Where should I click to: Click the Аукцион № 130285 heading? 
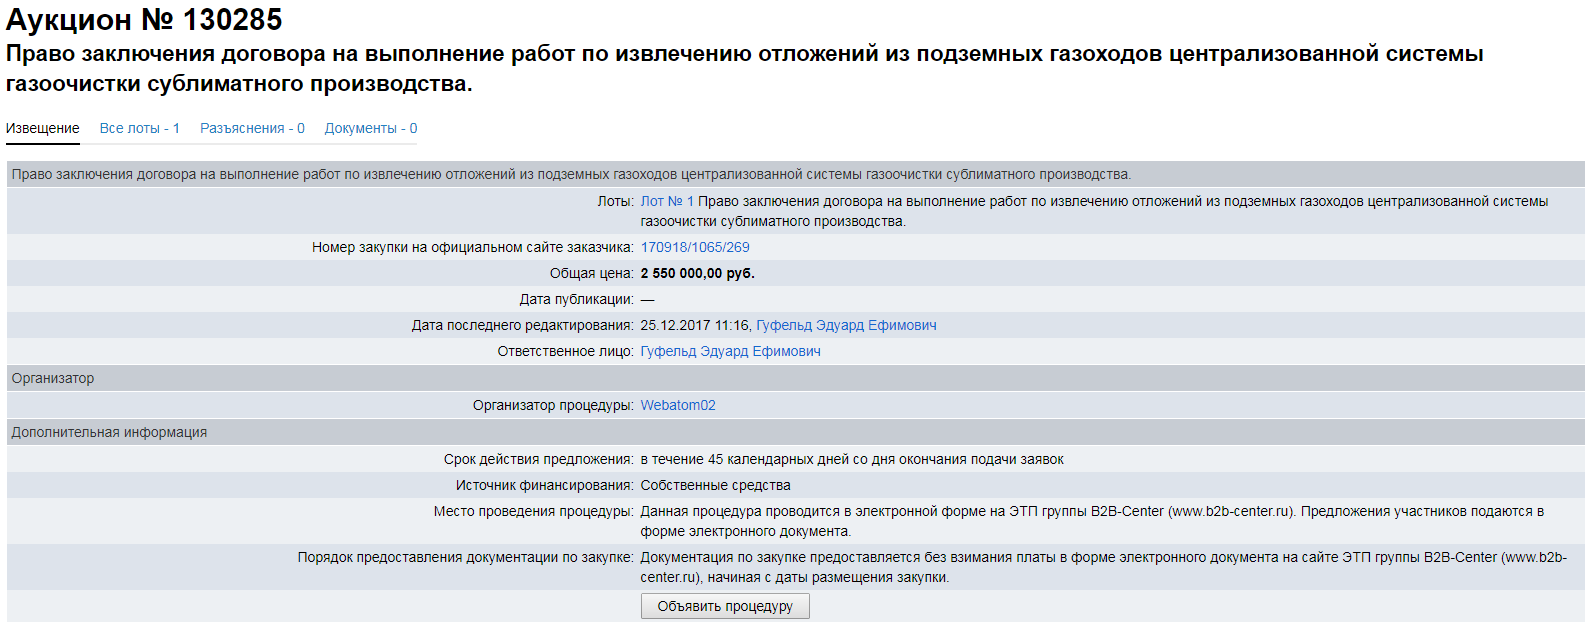pos(144,20)
